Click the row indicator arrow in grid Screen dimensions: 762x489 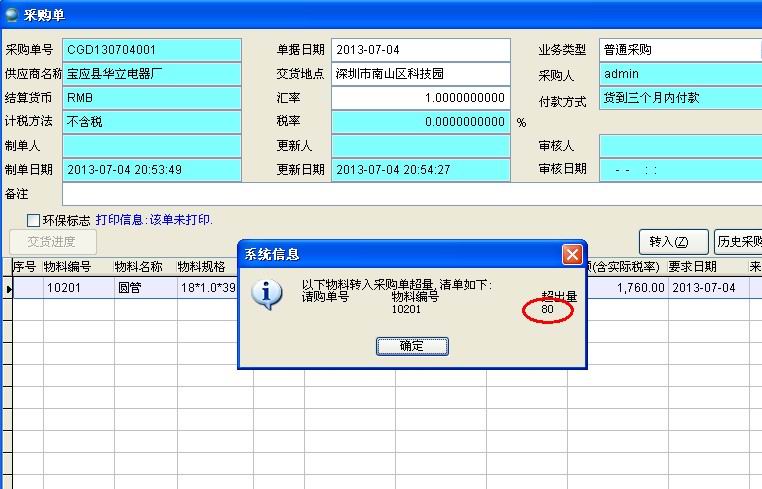pyautogui.click(x=6, y=288)
